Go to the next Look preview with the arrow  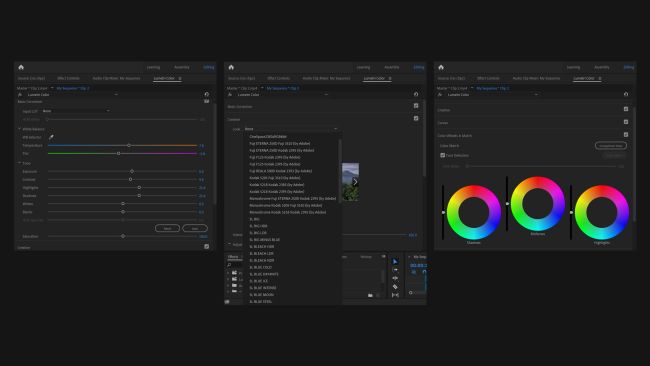(355, 182)
